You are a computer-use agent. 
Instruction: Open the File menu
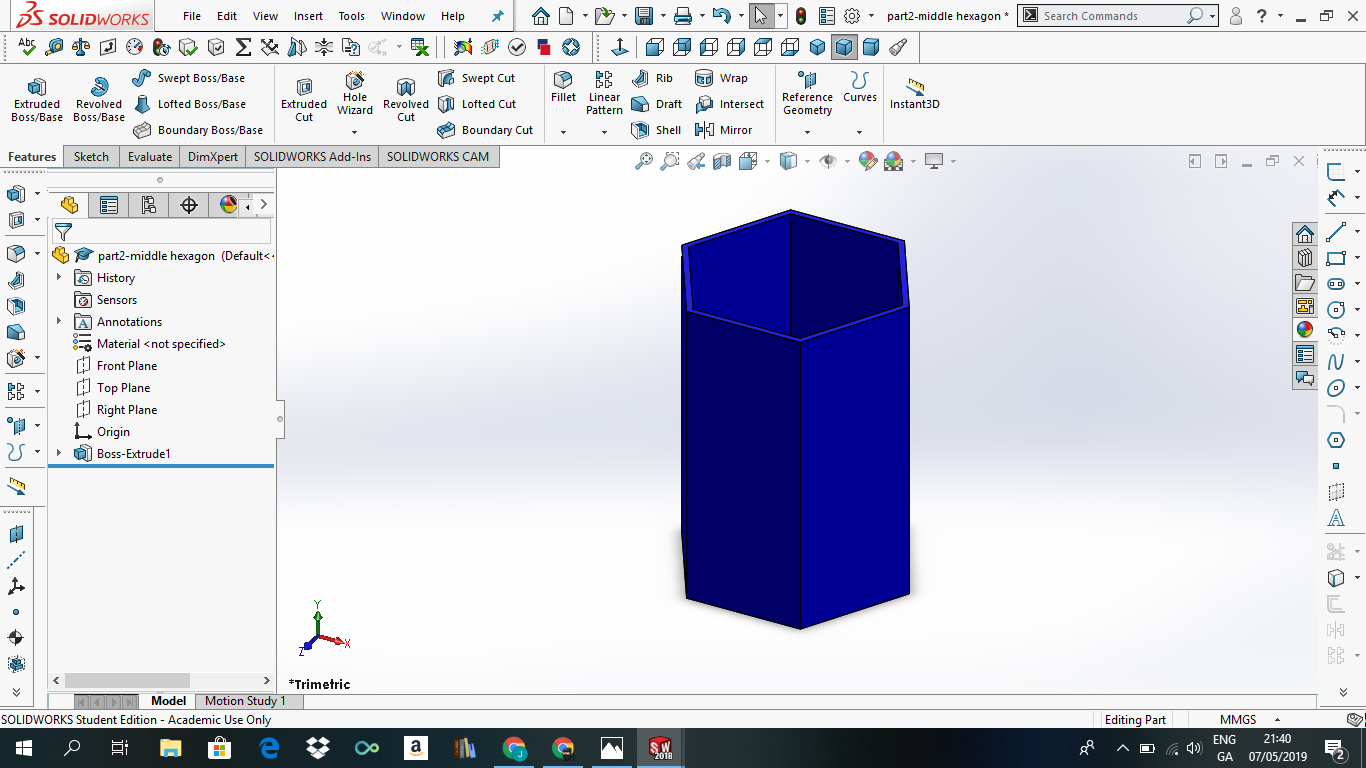192,16
